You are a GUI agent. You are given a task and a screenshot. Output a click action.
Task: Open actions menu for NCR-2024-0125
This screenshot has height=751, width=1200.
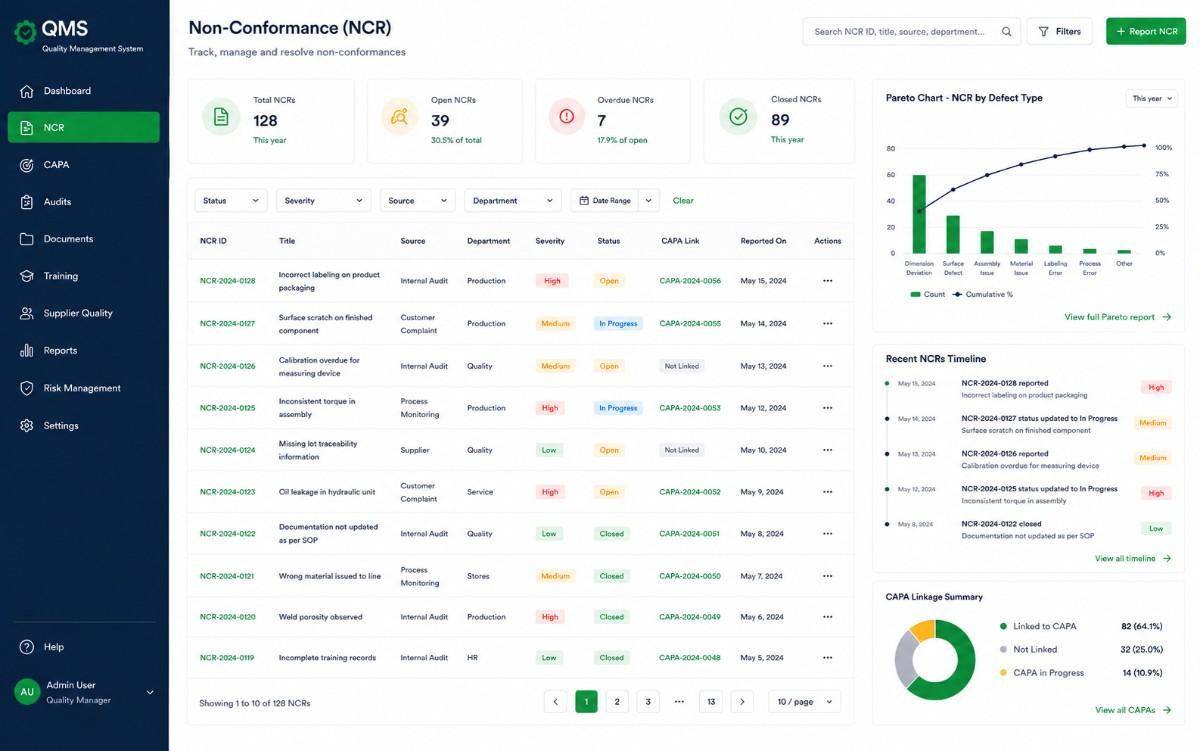(x=827, y=408)
